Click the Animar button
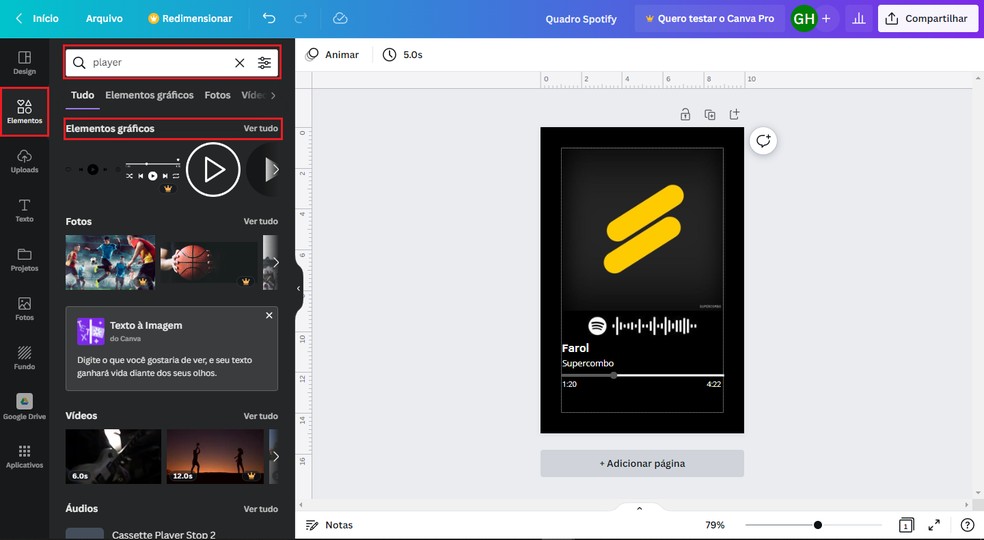Viewport: 984px width, 540px height. (332, 55)
